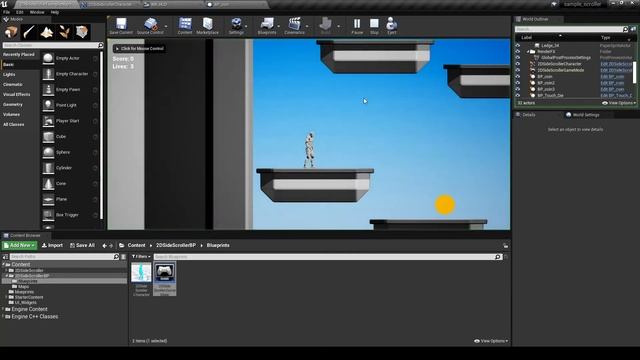This screenshot has width=640, height=360.
Task: Toggle visibility eye for BP_coin
Action: 518,77
